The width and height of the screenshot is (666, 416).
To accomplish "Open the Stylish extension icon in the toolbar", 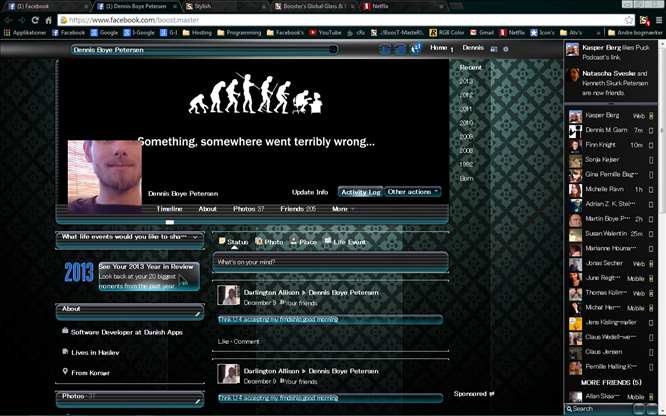I will [644, 20].
